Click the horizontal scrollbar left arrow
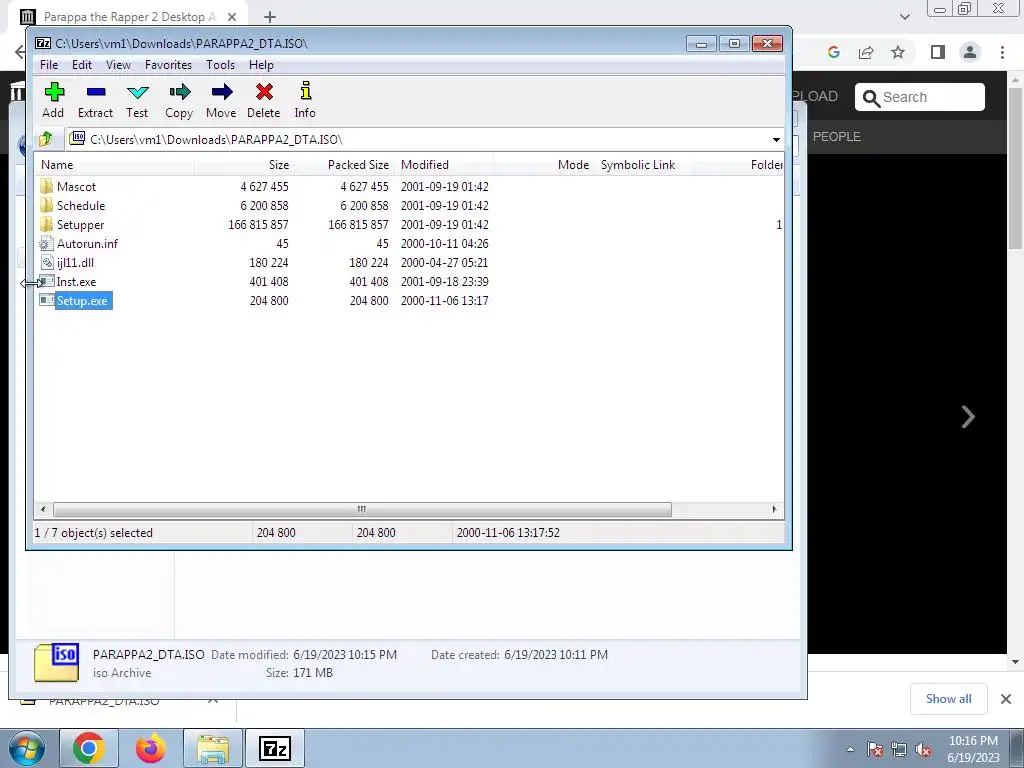Viewport: 1024px width, 768px height. pos(43,509)
